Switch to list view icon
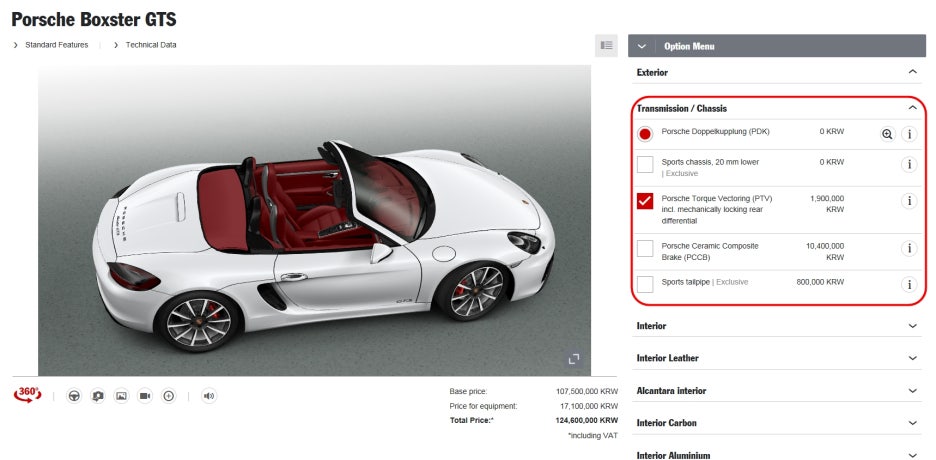936x460 pixels. pyautogui.click(x=606, y=45)
